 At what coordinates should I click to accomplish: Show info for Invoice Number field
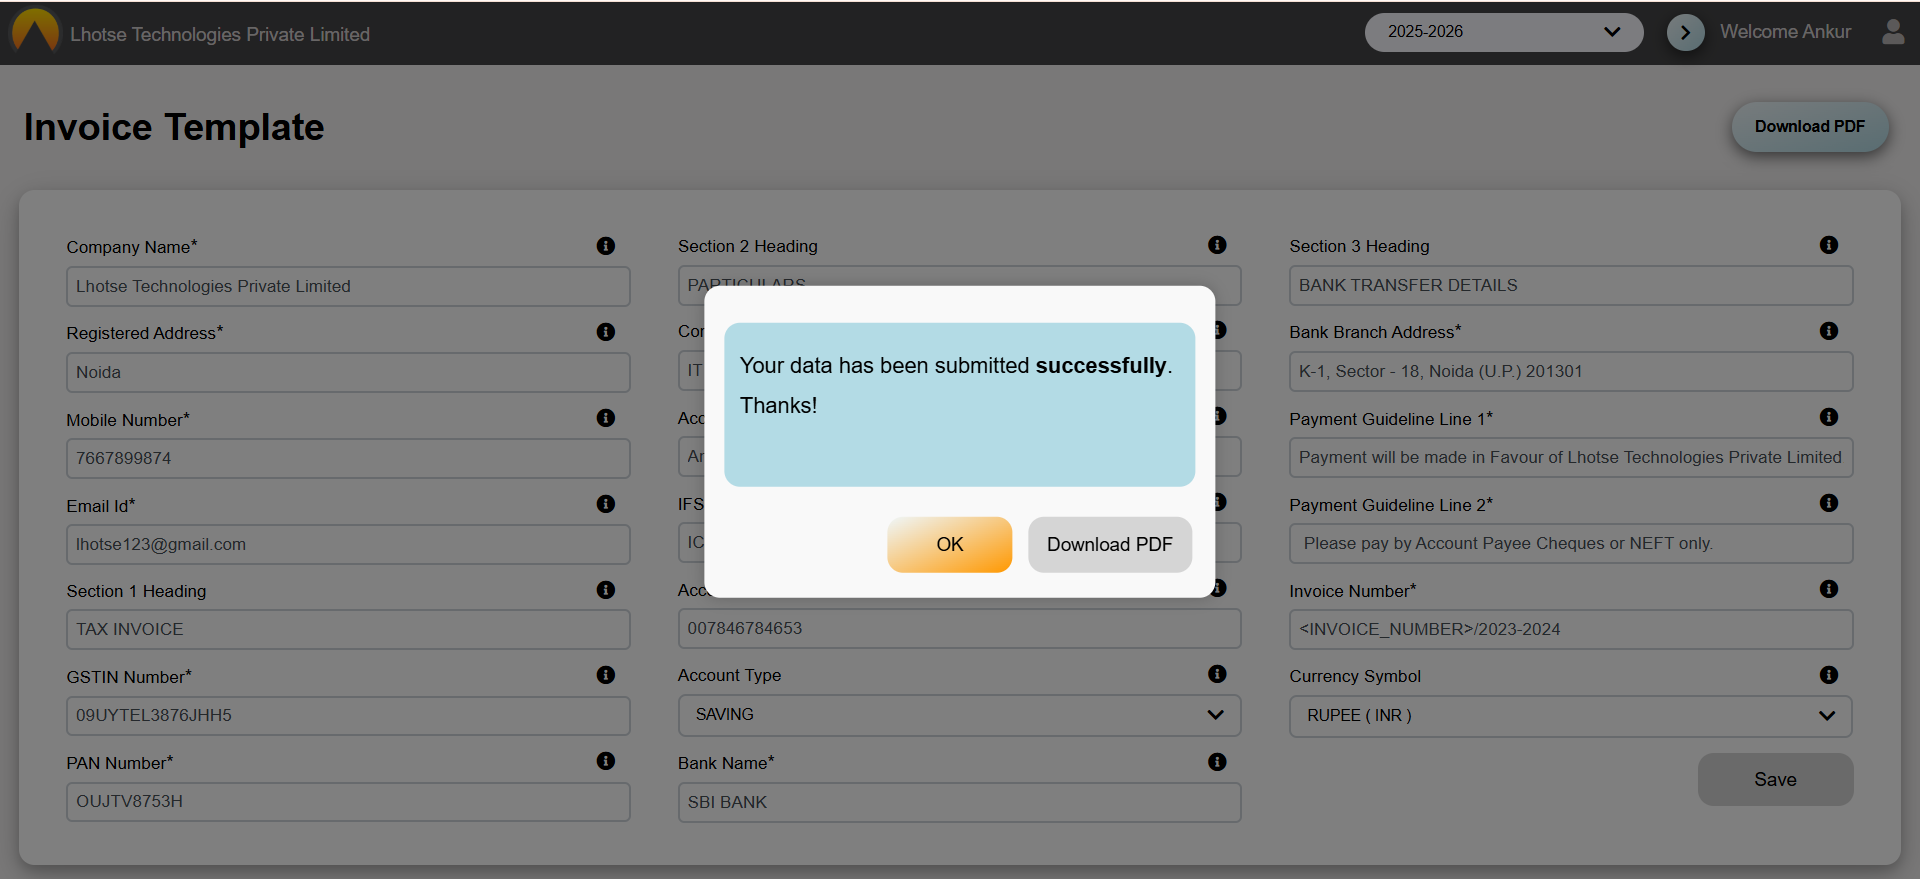pos(1829,589)
